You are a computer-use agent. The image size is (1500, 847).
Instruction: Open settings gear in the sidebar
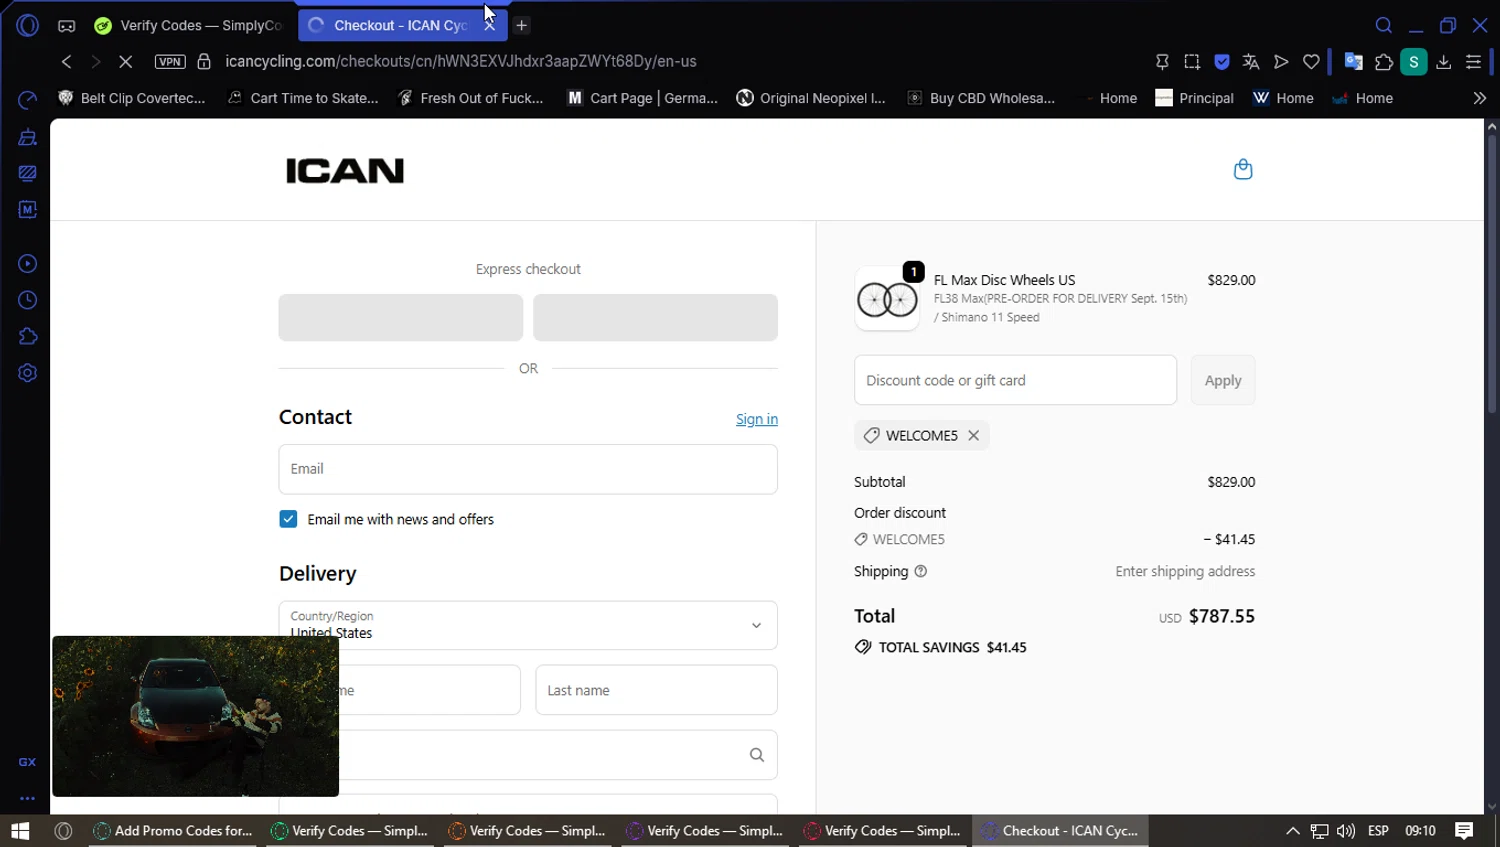27,373
